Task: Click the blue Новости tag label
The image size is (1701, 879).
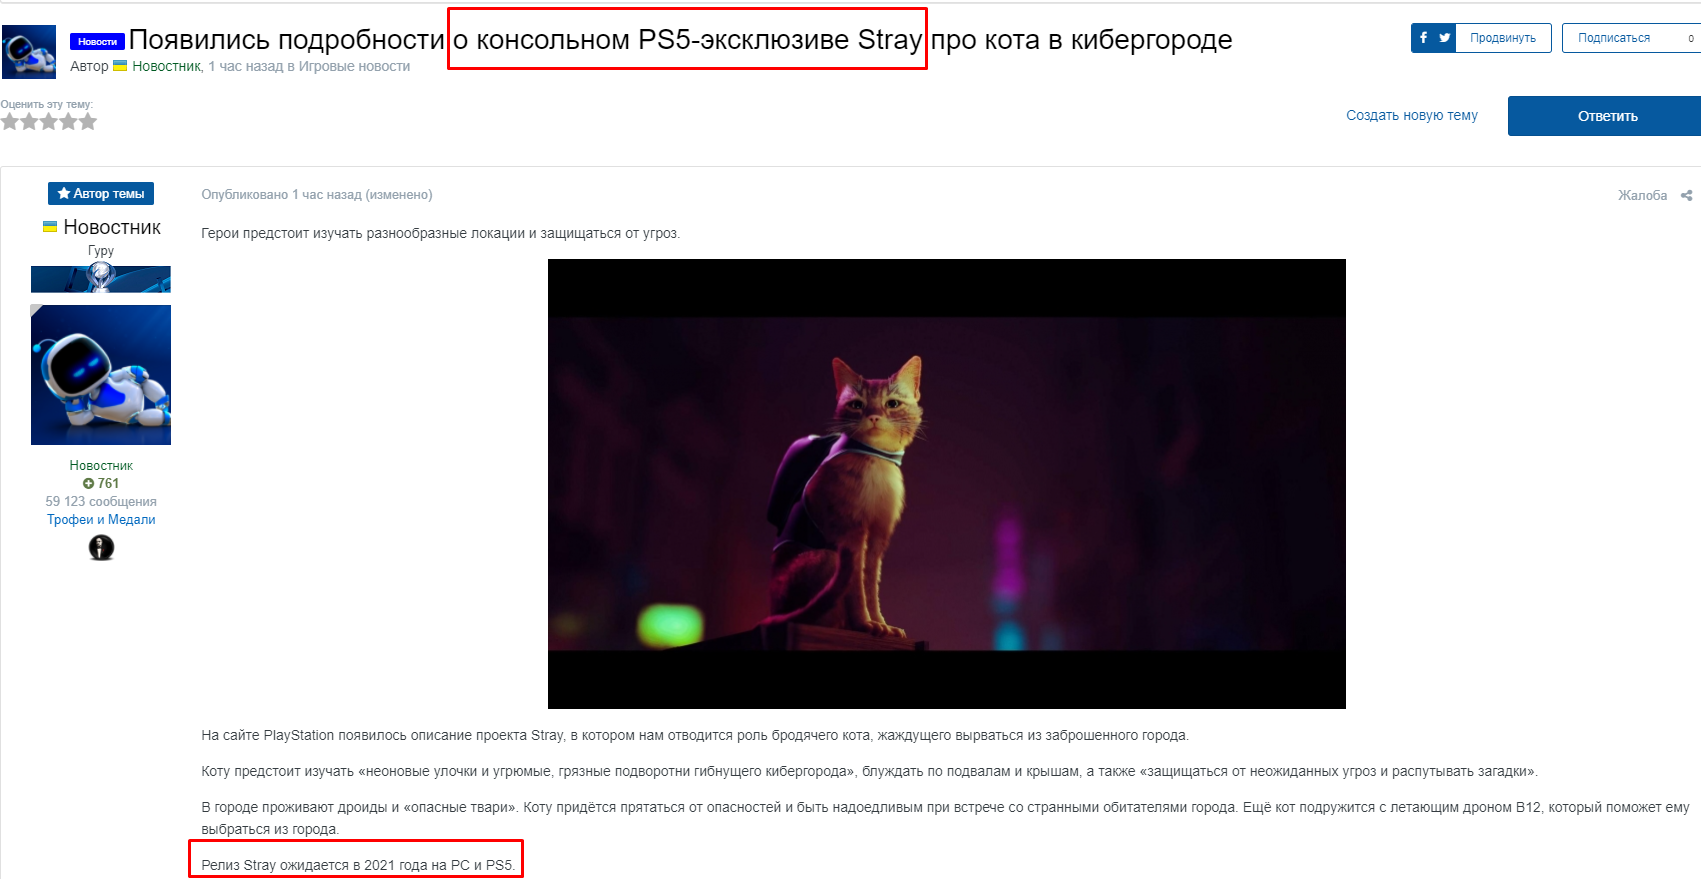Action: (x=97, y=41)
